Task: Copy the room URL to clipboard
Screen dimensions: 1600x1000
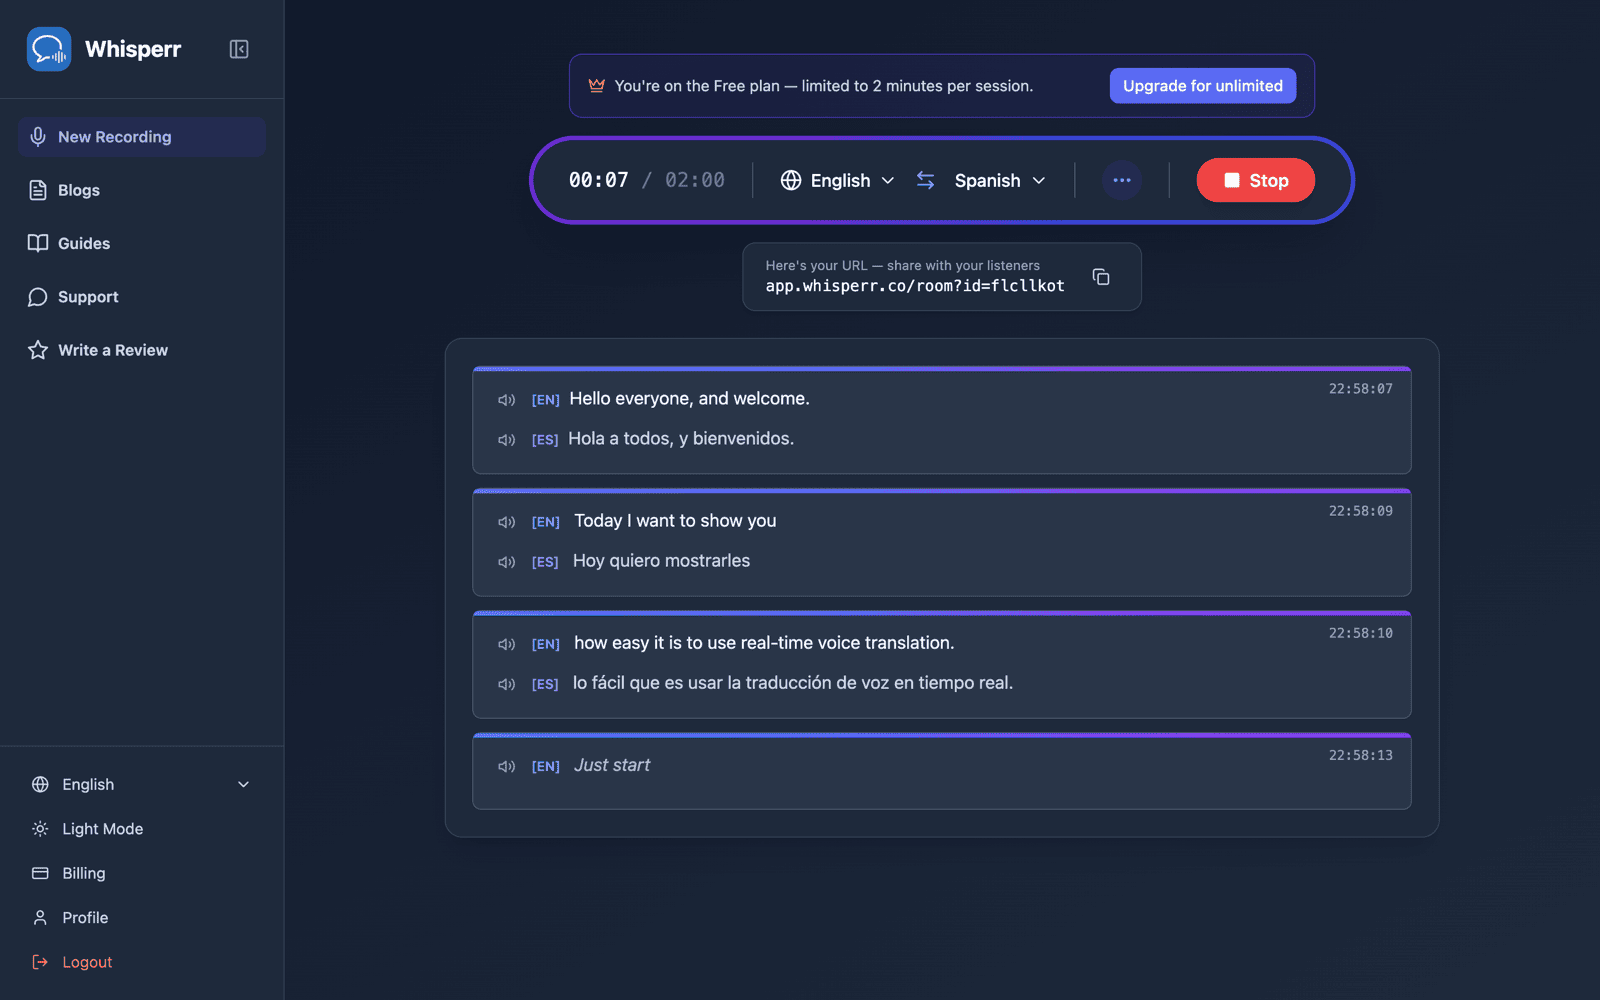Action: [1101, 277]
